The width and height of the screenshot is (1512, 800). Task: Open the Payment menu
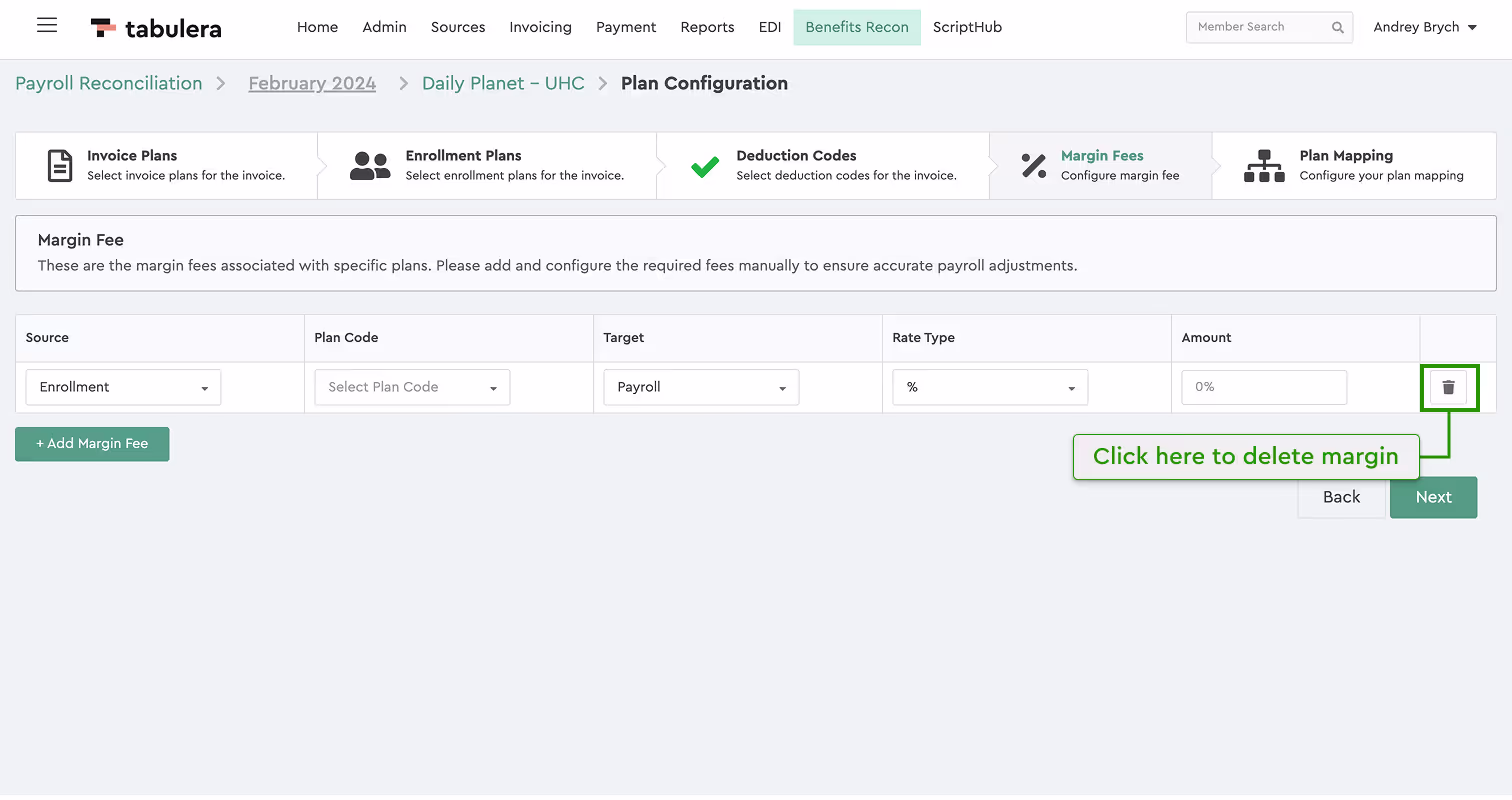click(x=626, y=27)
